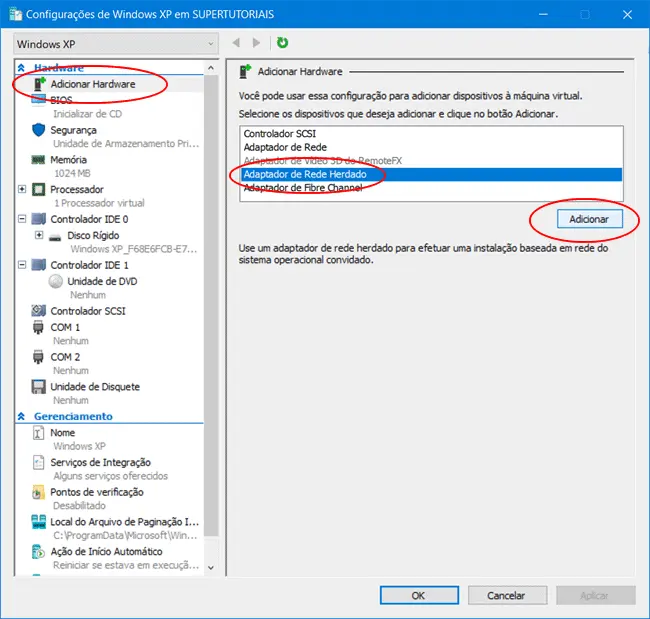Viewport: 650px width, 619px height.
Task: Select the BIOS tree item label
Action: [x=61, y=100]
